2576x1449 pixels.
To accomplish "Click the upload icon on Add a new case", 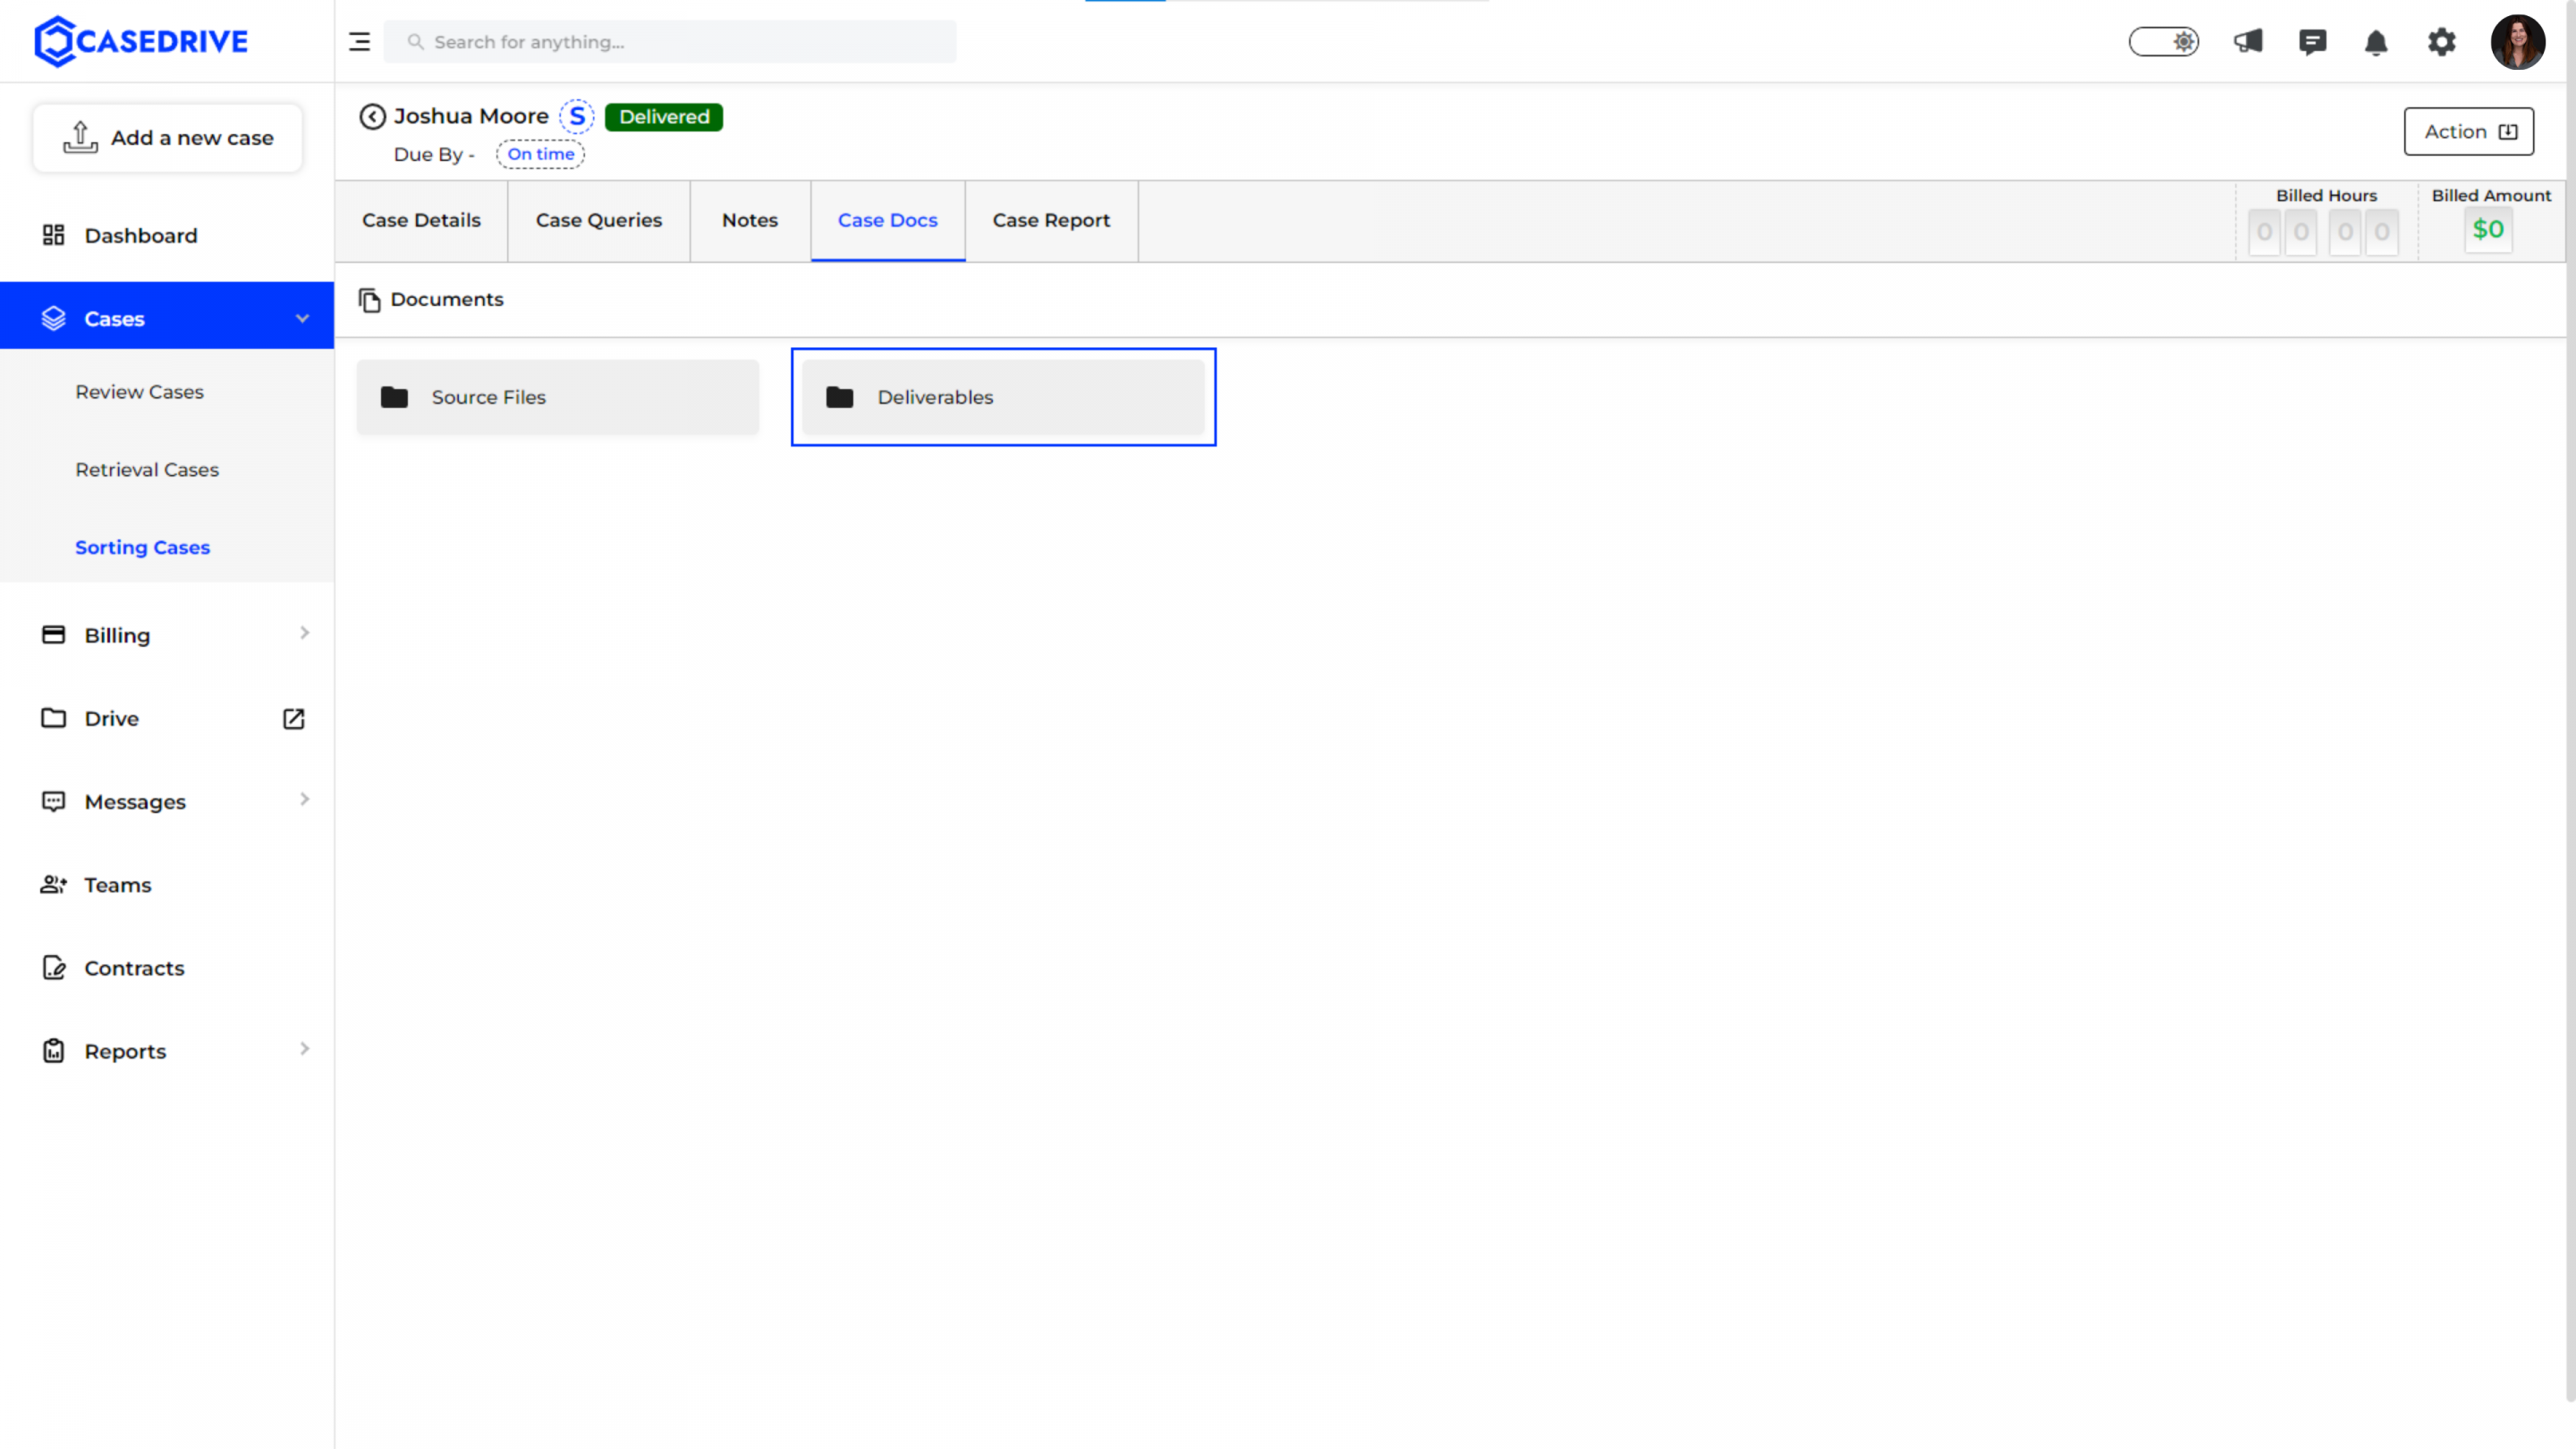I will click(80, 137).
